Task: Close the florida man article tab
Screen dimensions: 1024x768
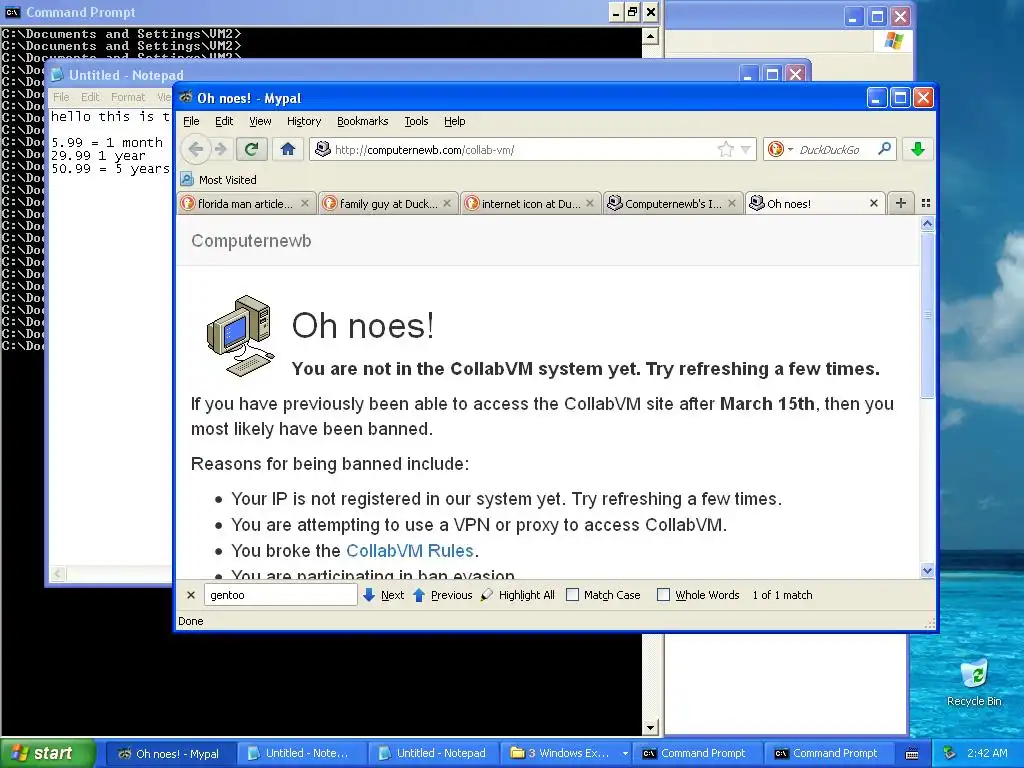Action: point(304,203)
